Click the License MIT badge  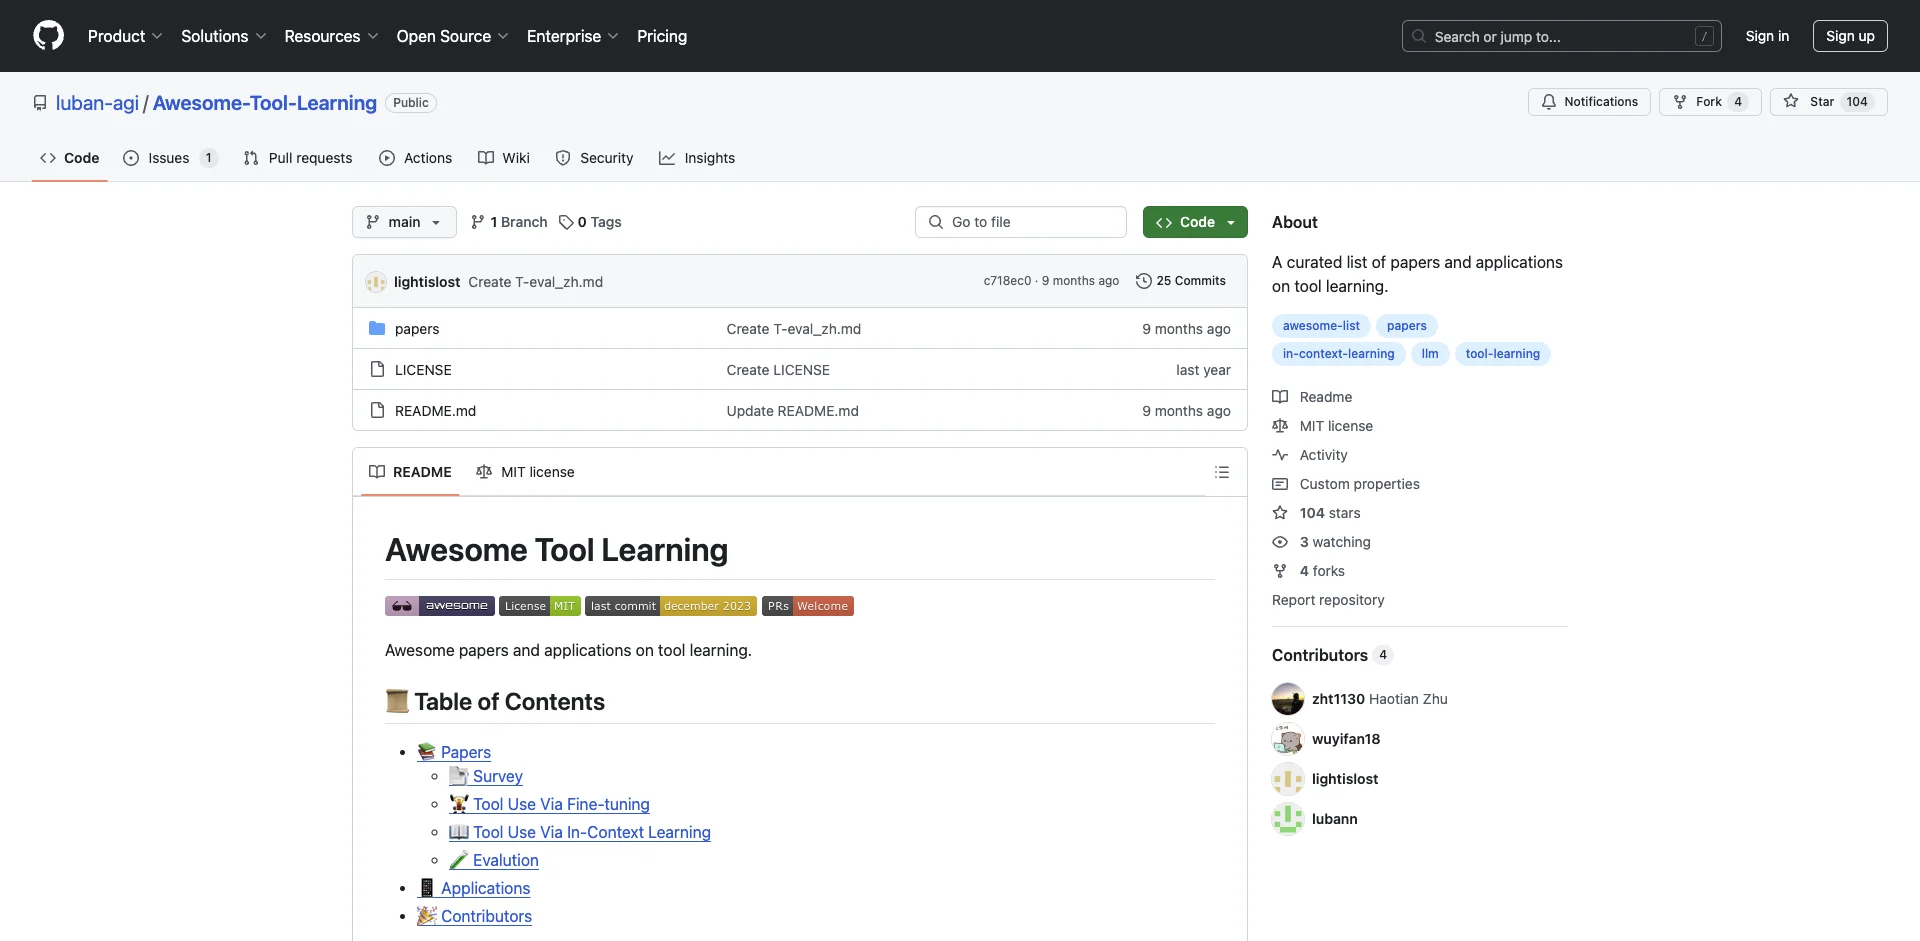540,606
